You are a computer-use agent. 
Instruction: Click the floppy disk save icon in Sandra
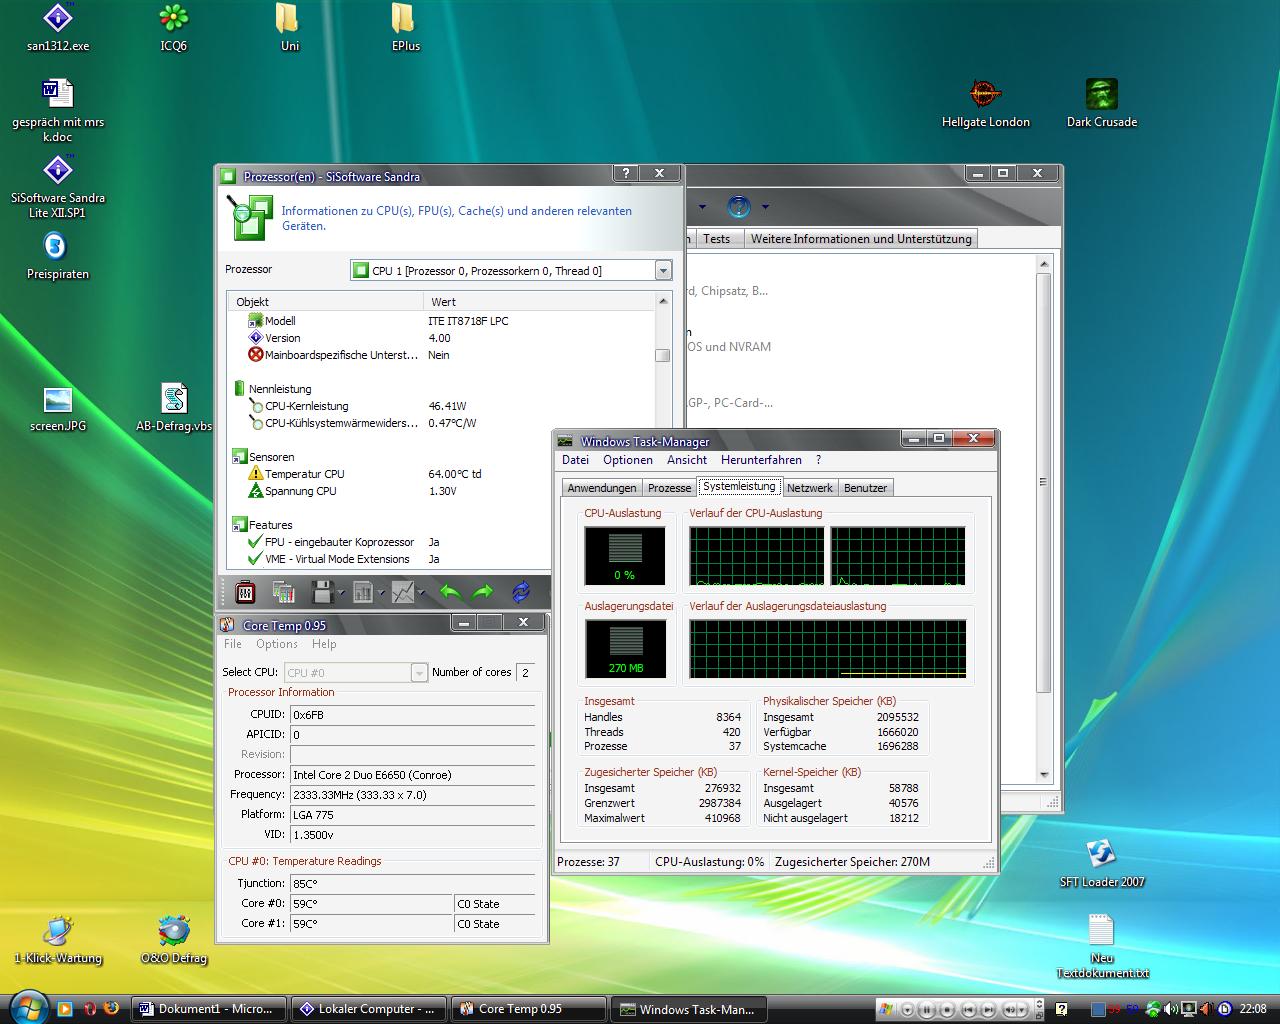[322, 592]
